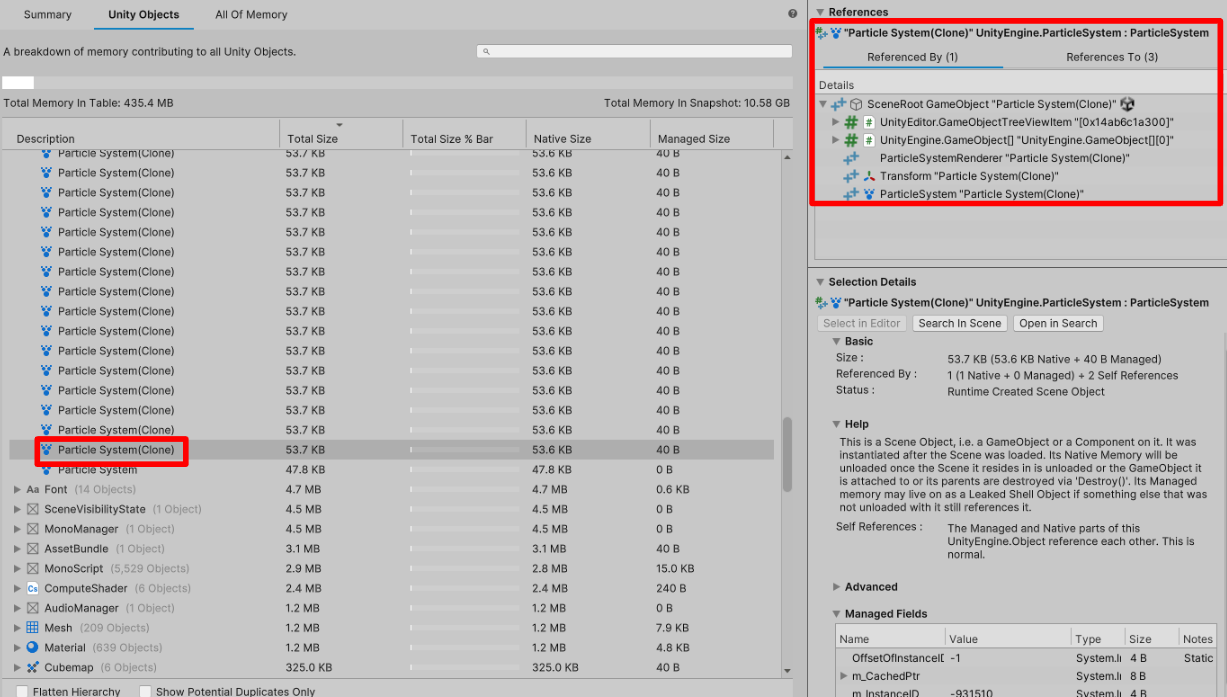Screen dimensions: 1227x697
Task: Click the ComputeShader Cs icon
Action: coord(32,588)
